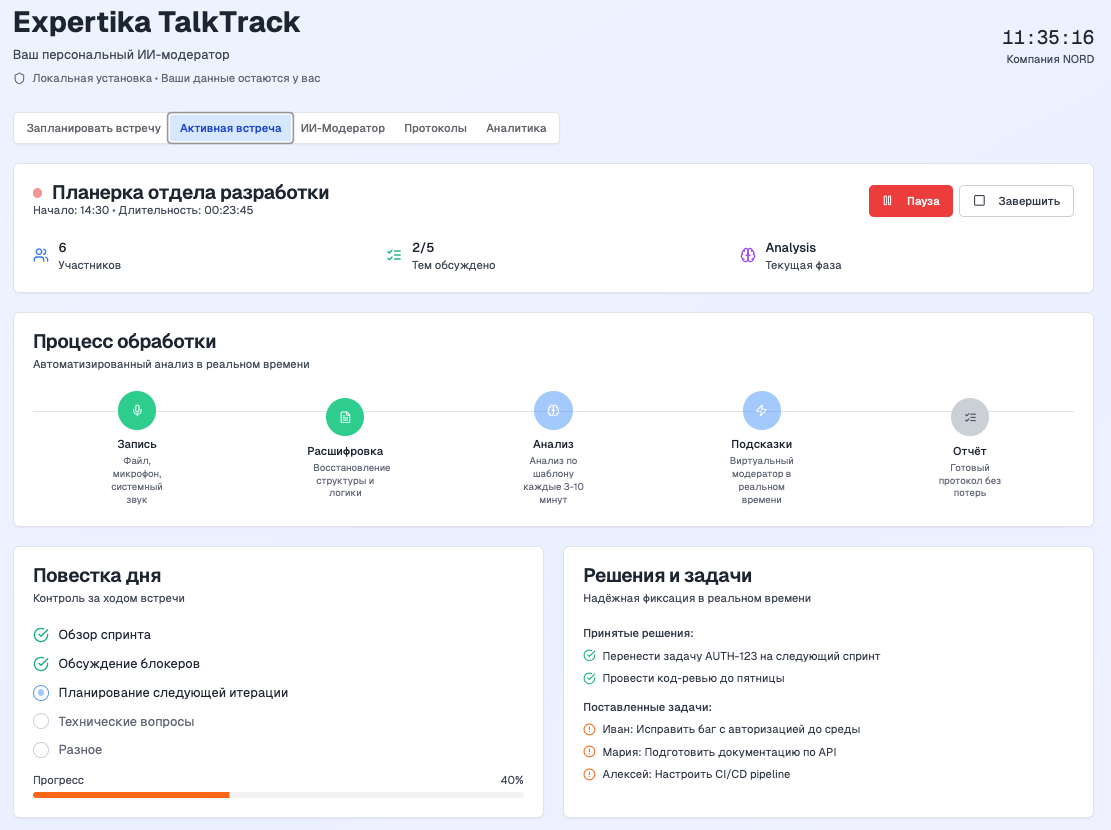
Task: Click Иван: Исправить баг task text
Action: [731, 729]
